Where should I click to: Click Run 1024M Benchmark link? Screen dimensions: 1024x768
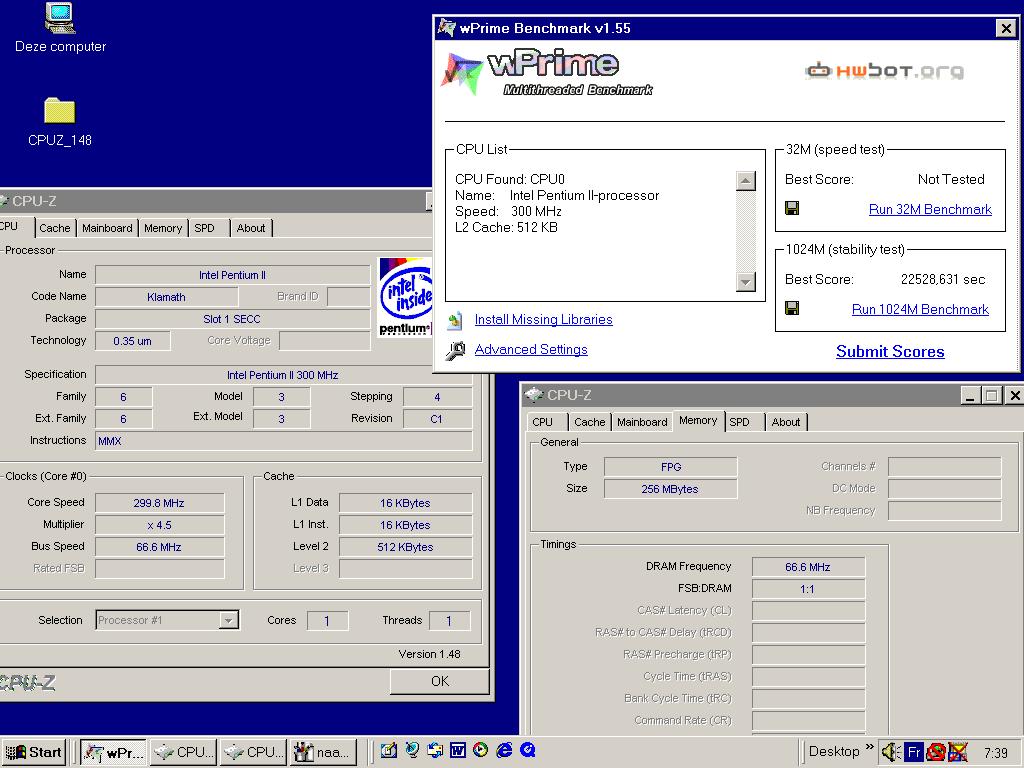[920, 310]
